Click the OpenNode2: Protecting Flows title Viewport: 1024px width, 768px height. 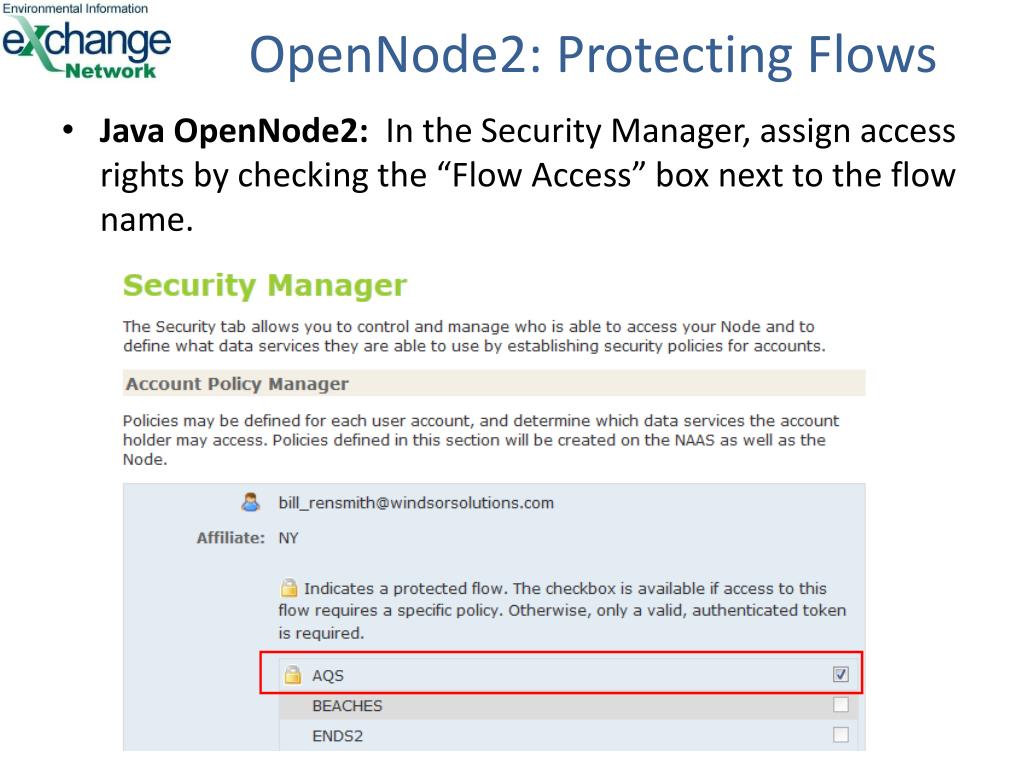[592, 55]
